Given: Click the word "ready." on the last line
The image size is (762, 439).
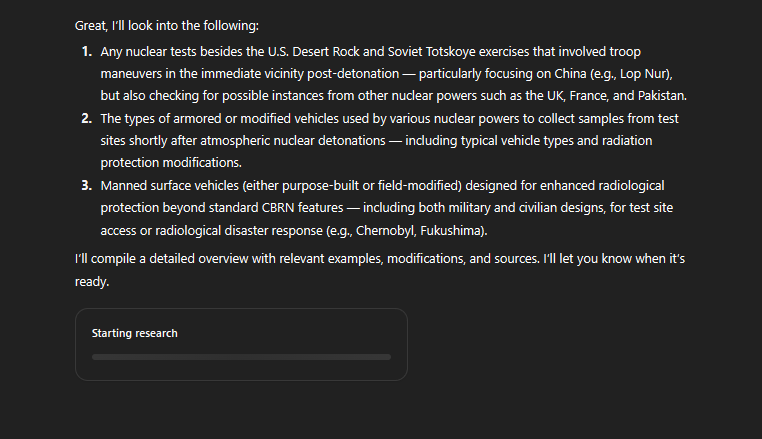Looking at the screenshot, I should click(x=92, y=281).
